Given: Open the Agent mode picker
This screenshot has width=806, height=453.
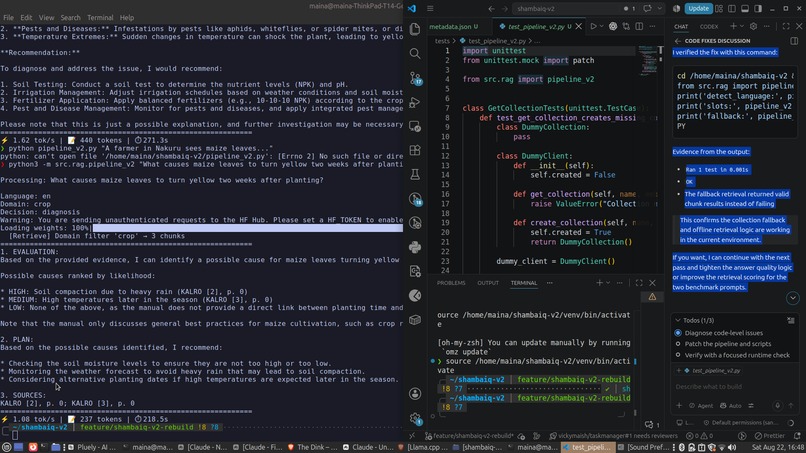Looking at the screenshot, I should click(x=701, y=406).
